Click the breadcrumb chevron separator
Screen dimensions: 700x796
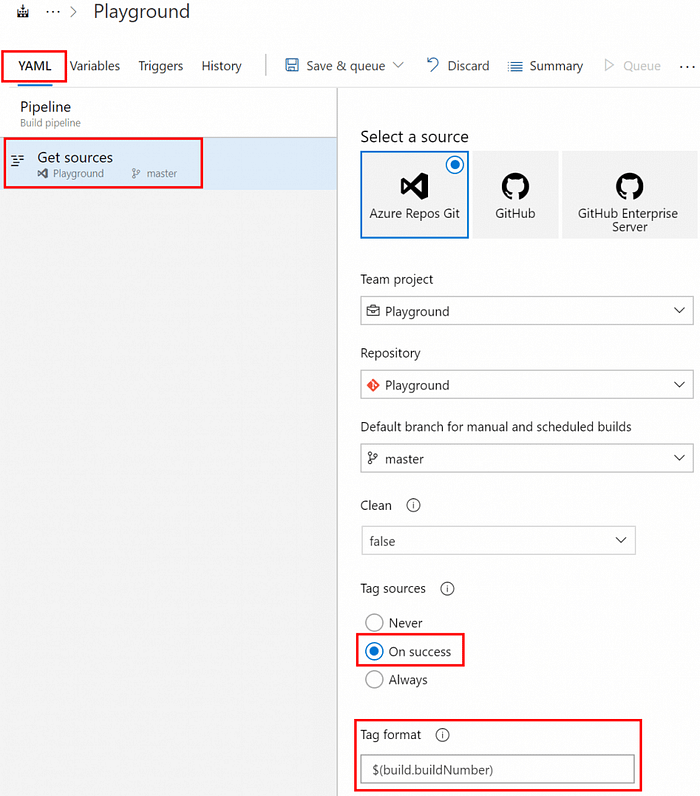pos(74,12)
